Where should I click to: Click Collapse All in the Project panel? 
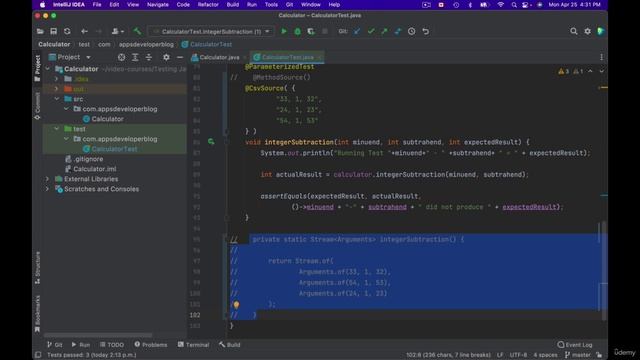pyautogui.click(x=149, y=58)
